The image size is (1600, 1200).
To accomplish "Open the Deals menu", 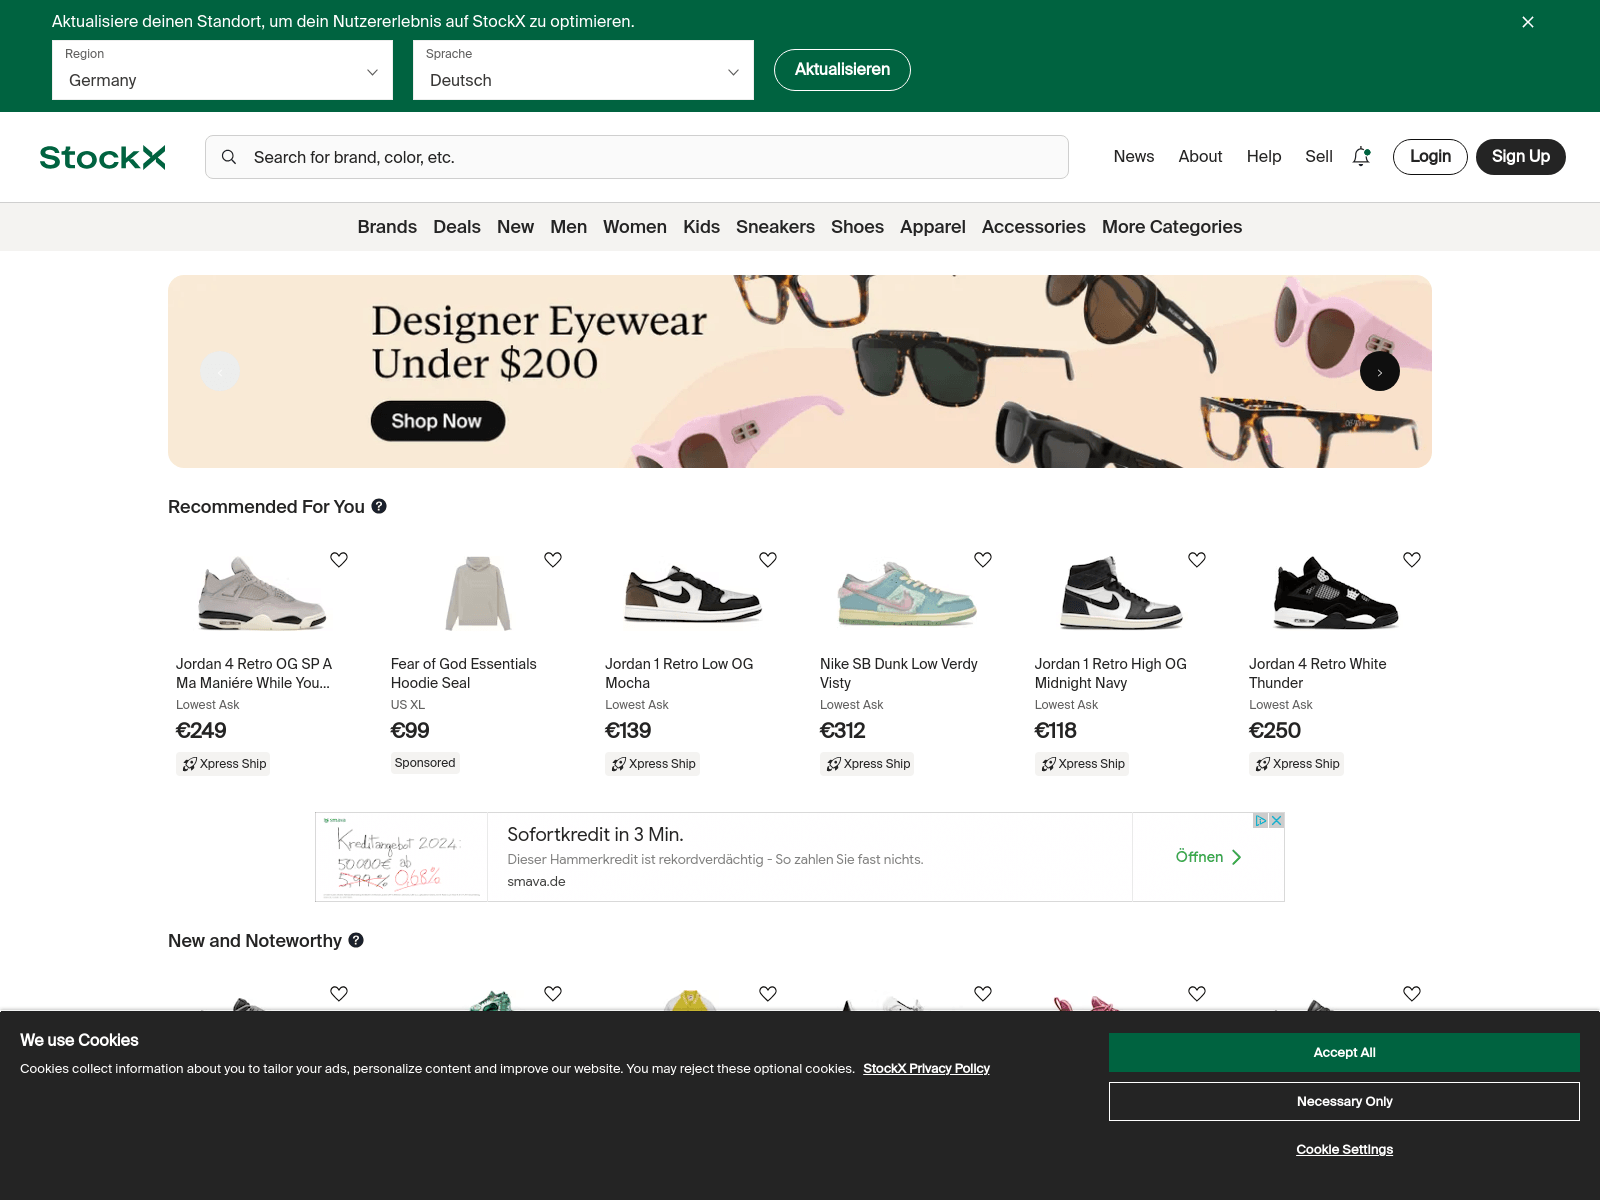I will click(457, 227).
